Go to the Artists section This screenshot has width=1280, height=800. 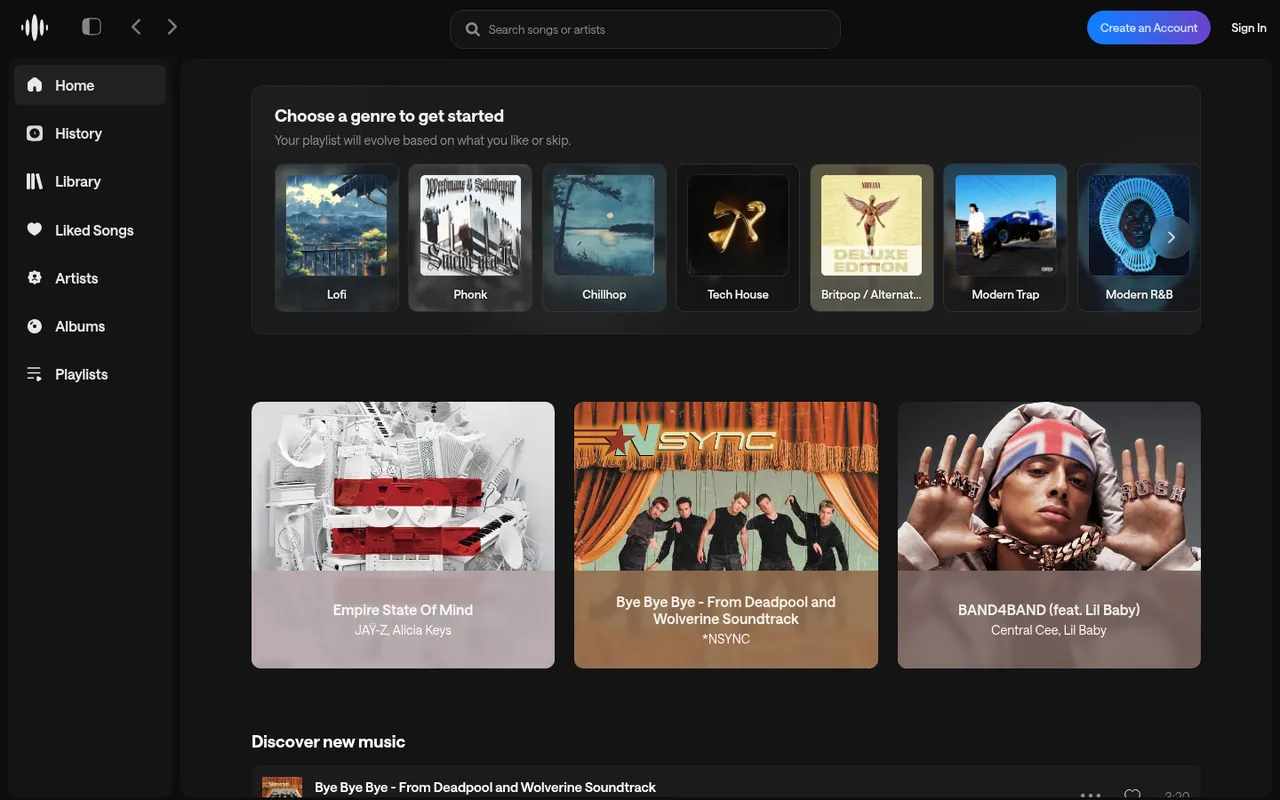pos(90,278)
